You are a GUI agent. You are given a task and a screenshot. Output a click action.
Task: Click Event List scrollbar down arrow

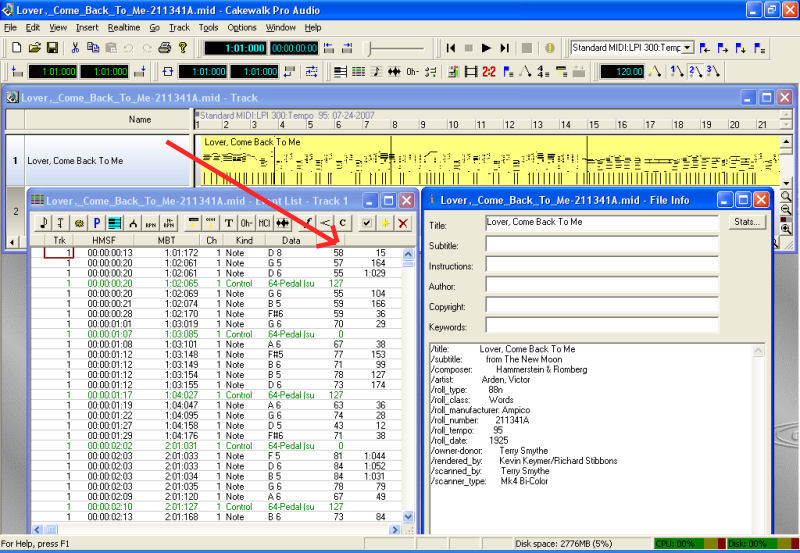tap(408, 516)
